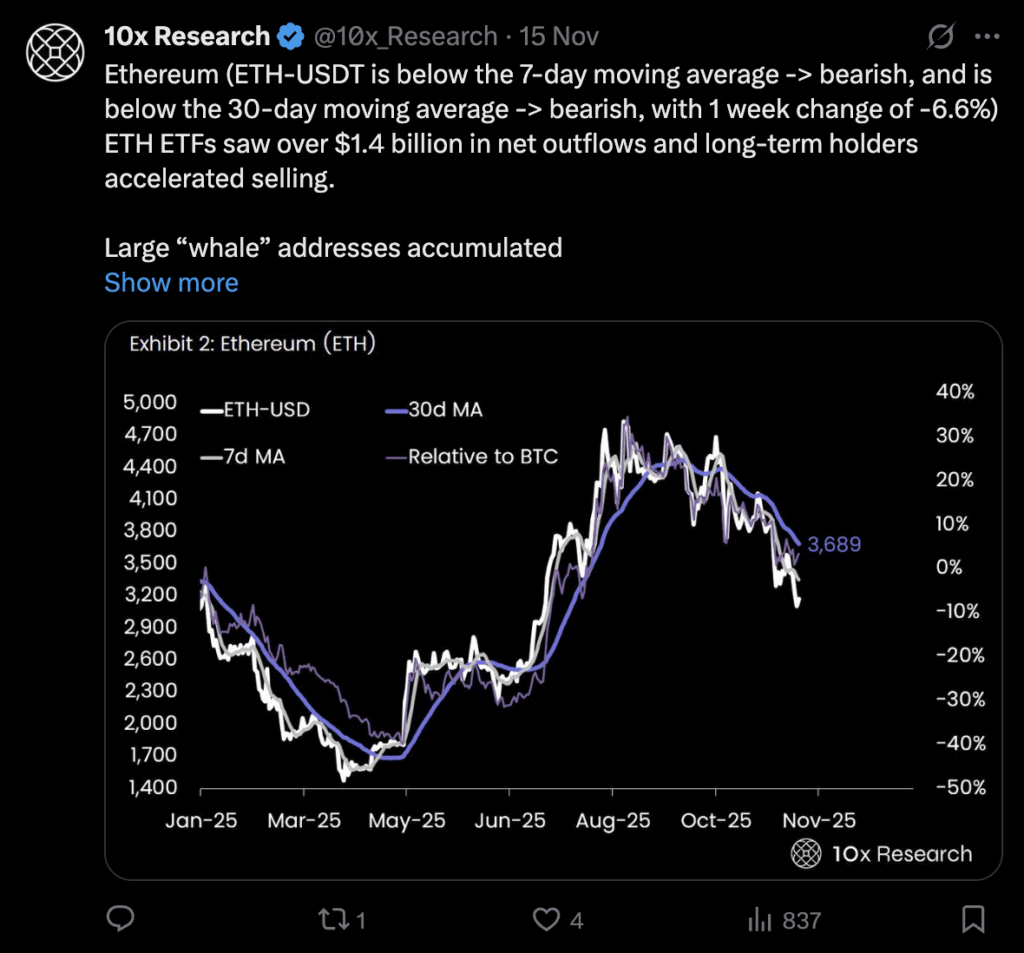The height and width of the screenshot is (953, 1024).
Task: Click the blue verified checkmark badge
Action: click(288, 36)
